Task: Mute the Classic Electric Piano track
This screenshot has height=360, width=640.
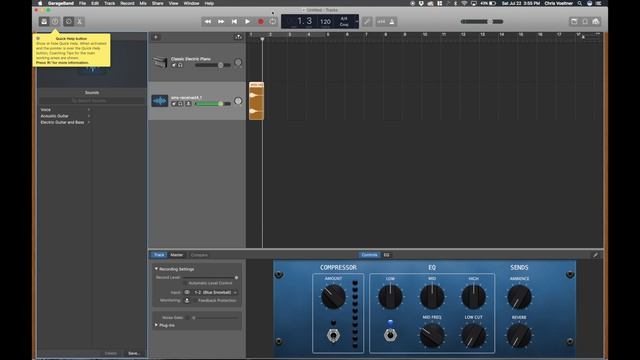Action: [174, 65]
